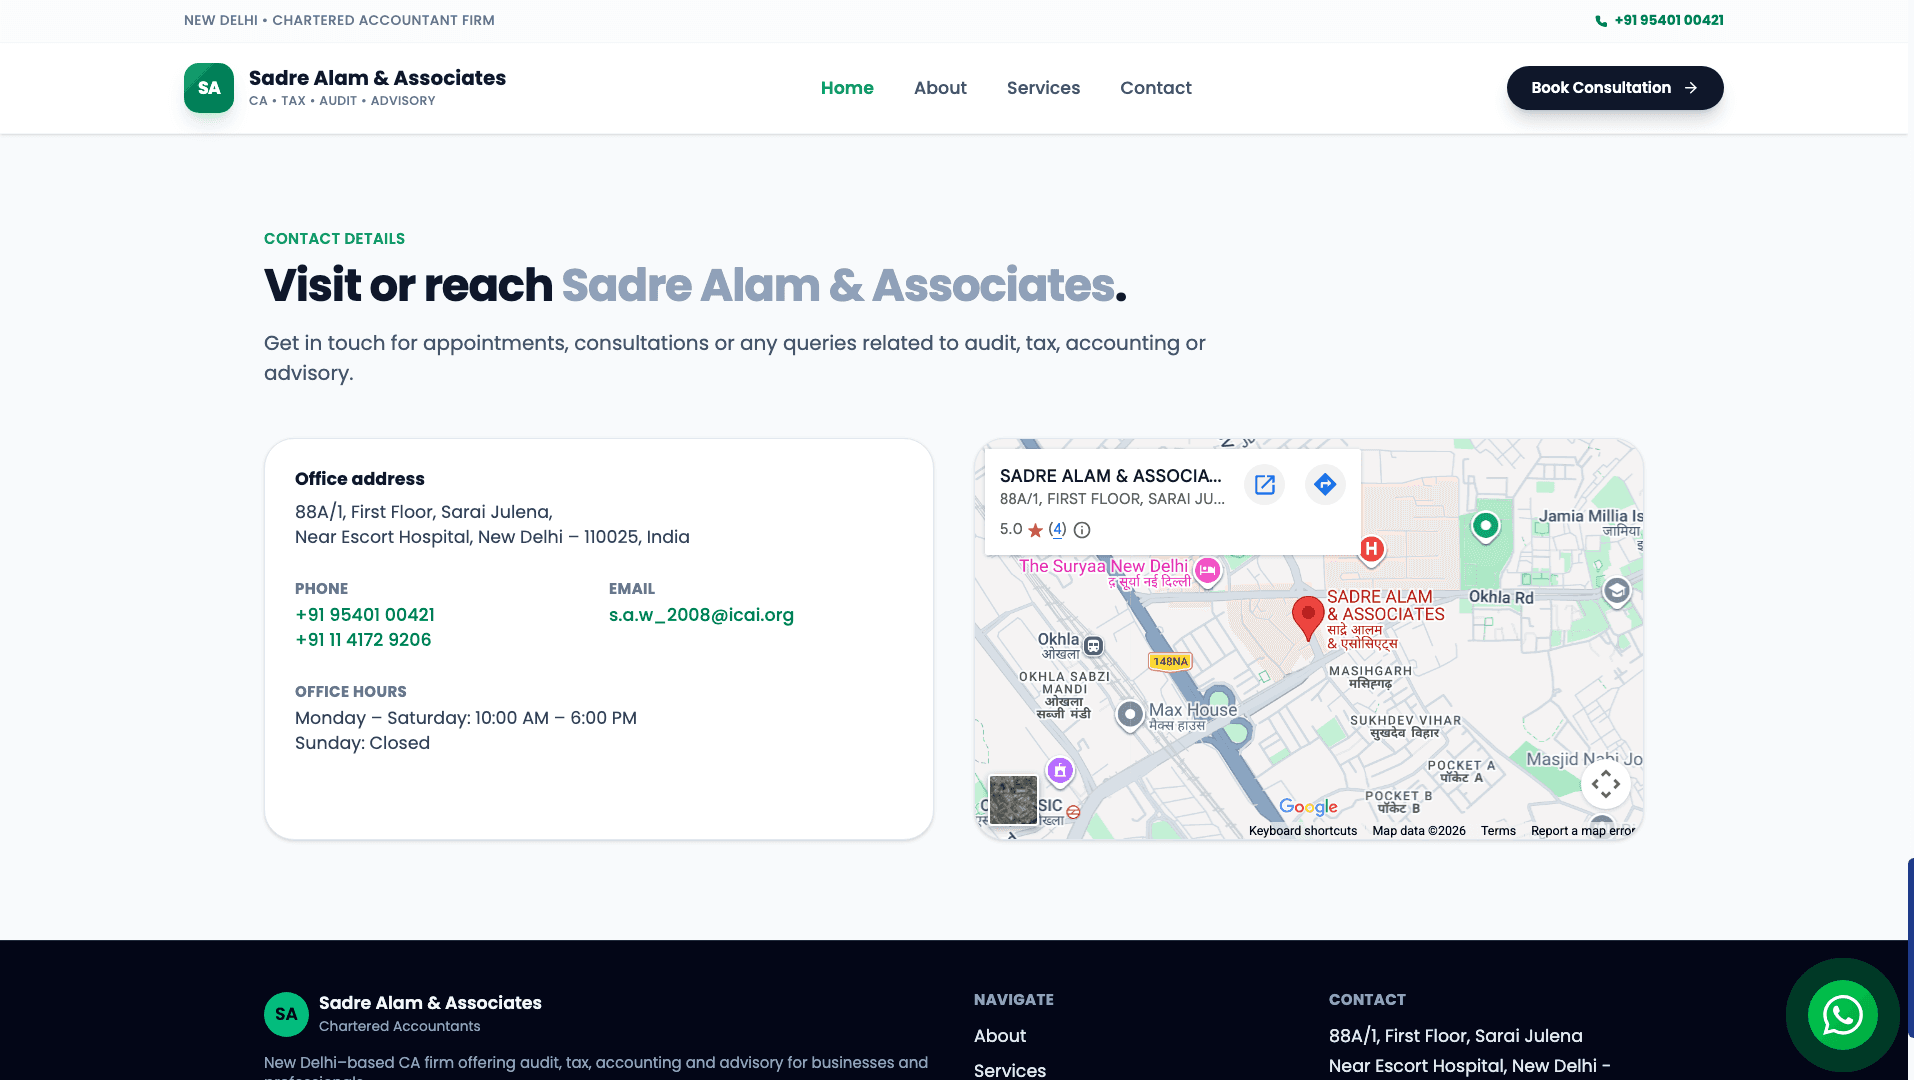Open Contact in navigation menu
The image size is (1914, 1080).
click(1156, 88)
